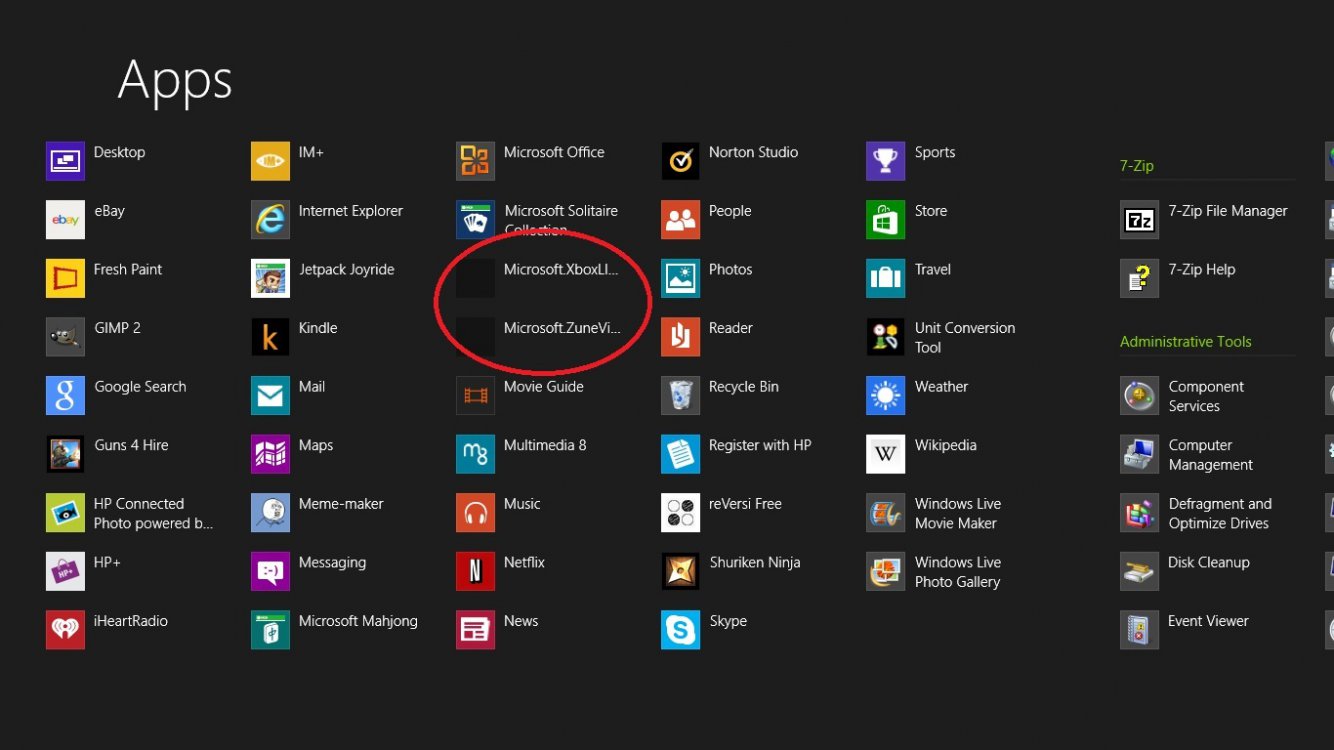The width and height of the screenshot is (1334, 750).
Task: Open Event Viewer icon
Action: 1139,630
